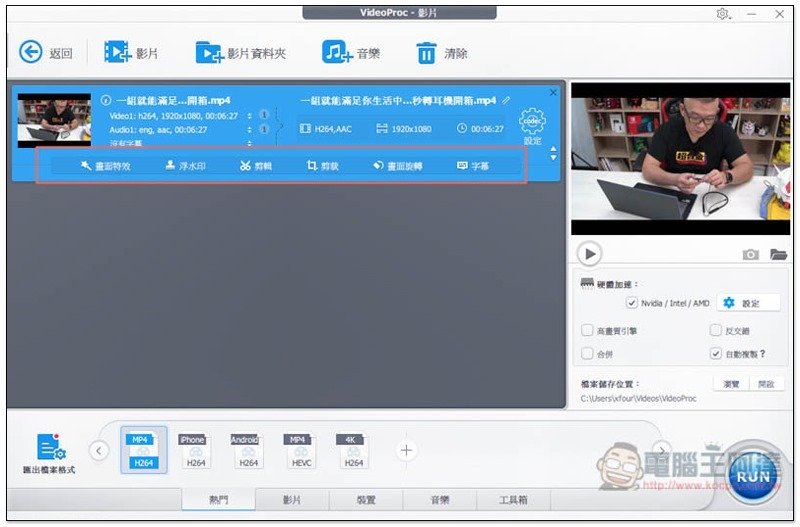Open the 浮水印 watermark tool
Image resolution: width=800 pixels, height=527 pixels.
(185, 166)
